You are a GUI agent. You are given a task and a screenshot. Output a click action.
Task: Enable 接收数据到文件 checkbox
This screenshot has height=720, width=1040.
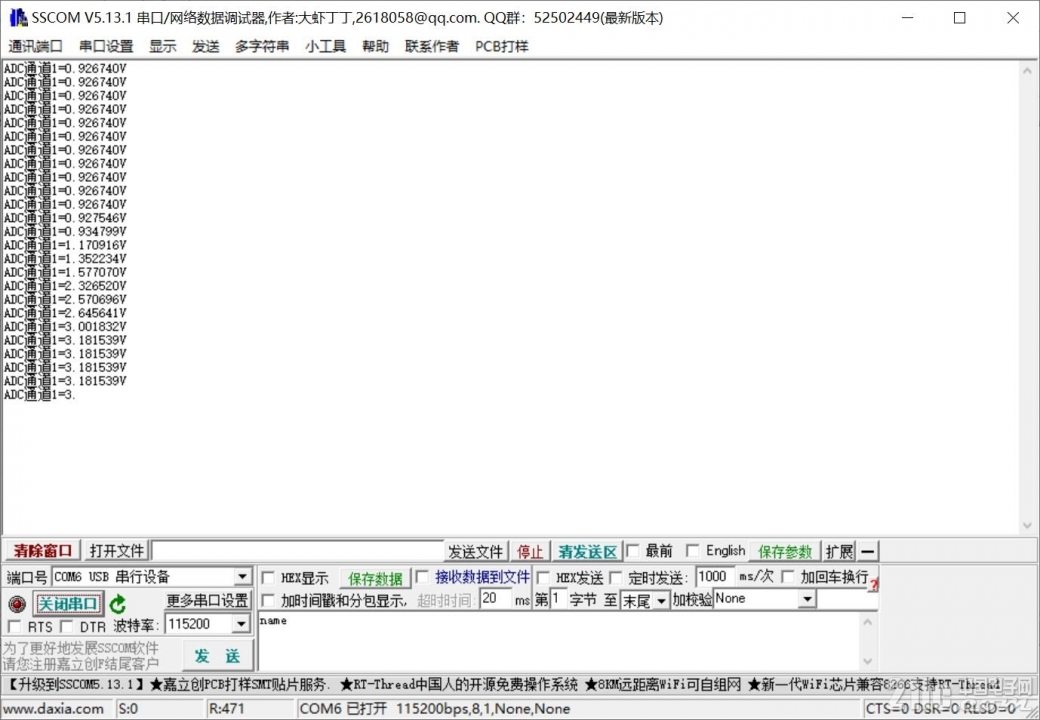pyautogui.click(x=422, y=577)
